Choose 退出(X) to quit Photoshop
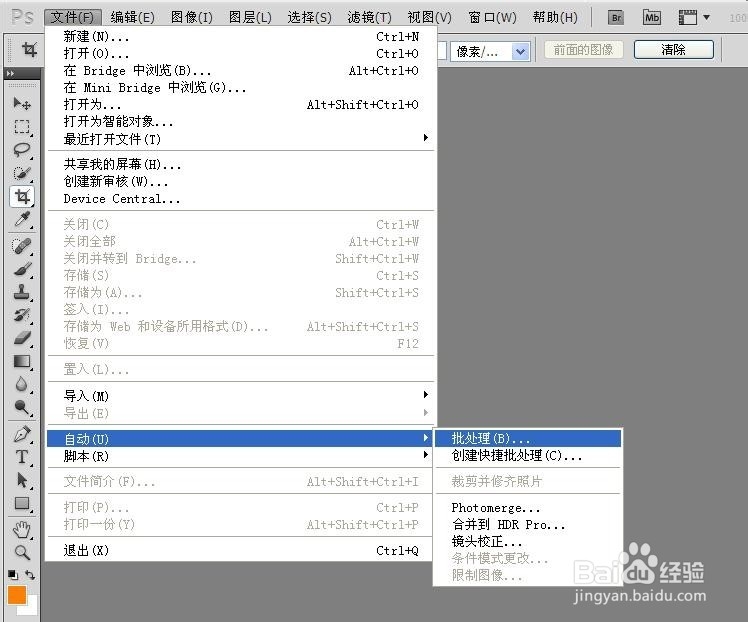 (x=241, y=550)
